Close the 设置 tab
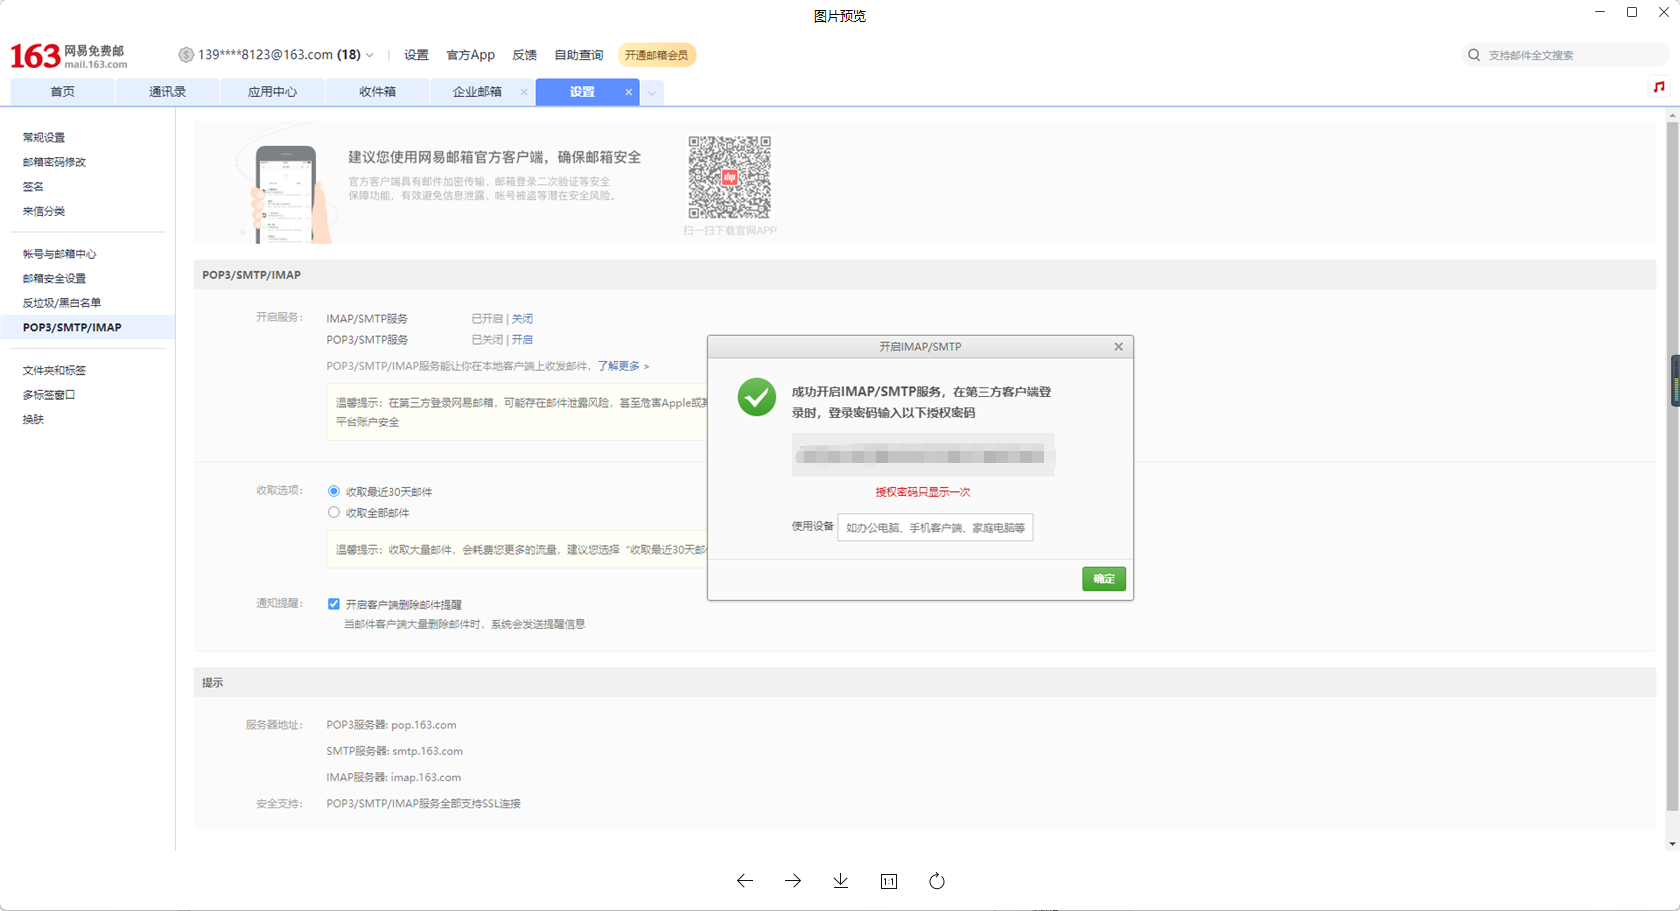 click(x=628, y=92)
